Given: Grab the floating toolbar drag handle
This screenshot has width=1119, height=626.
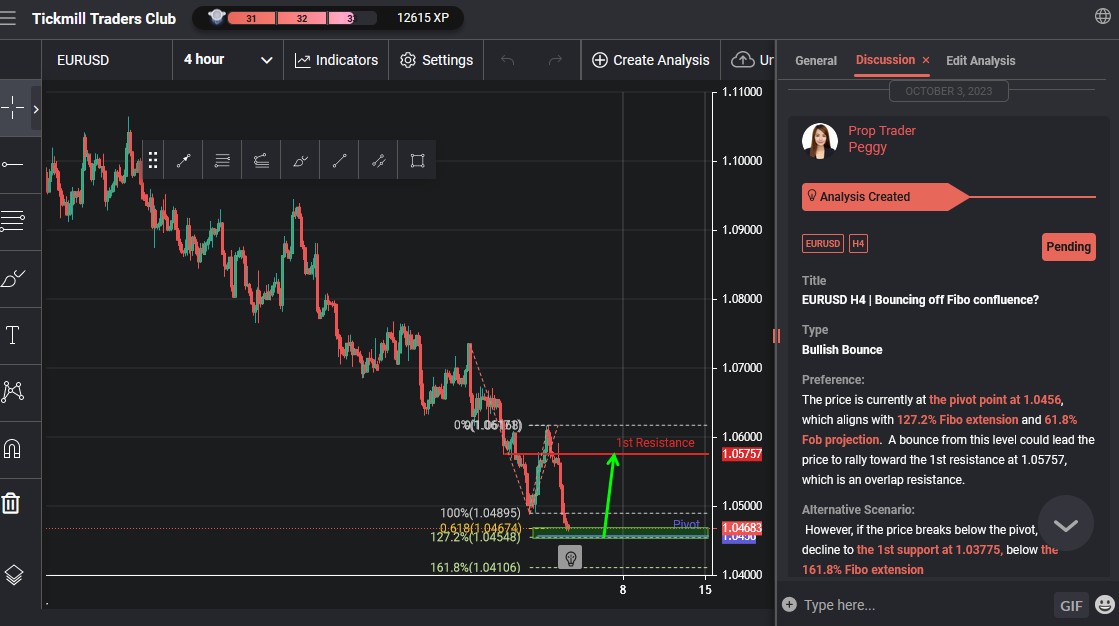Looking at the screenshot, I should pos(153,160).
